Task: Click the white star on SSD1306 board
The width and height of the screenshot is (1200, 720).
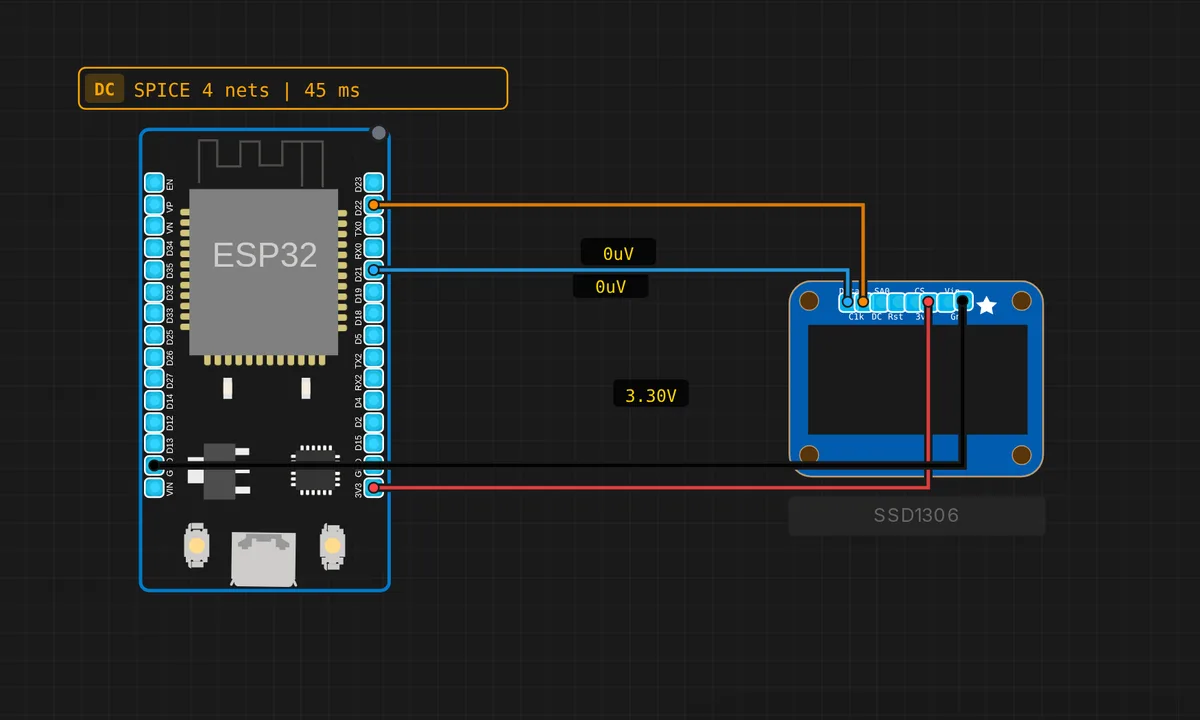Action: pyautogui.click(x=987, y=305)
